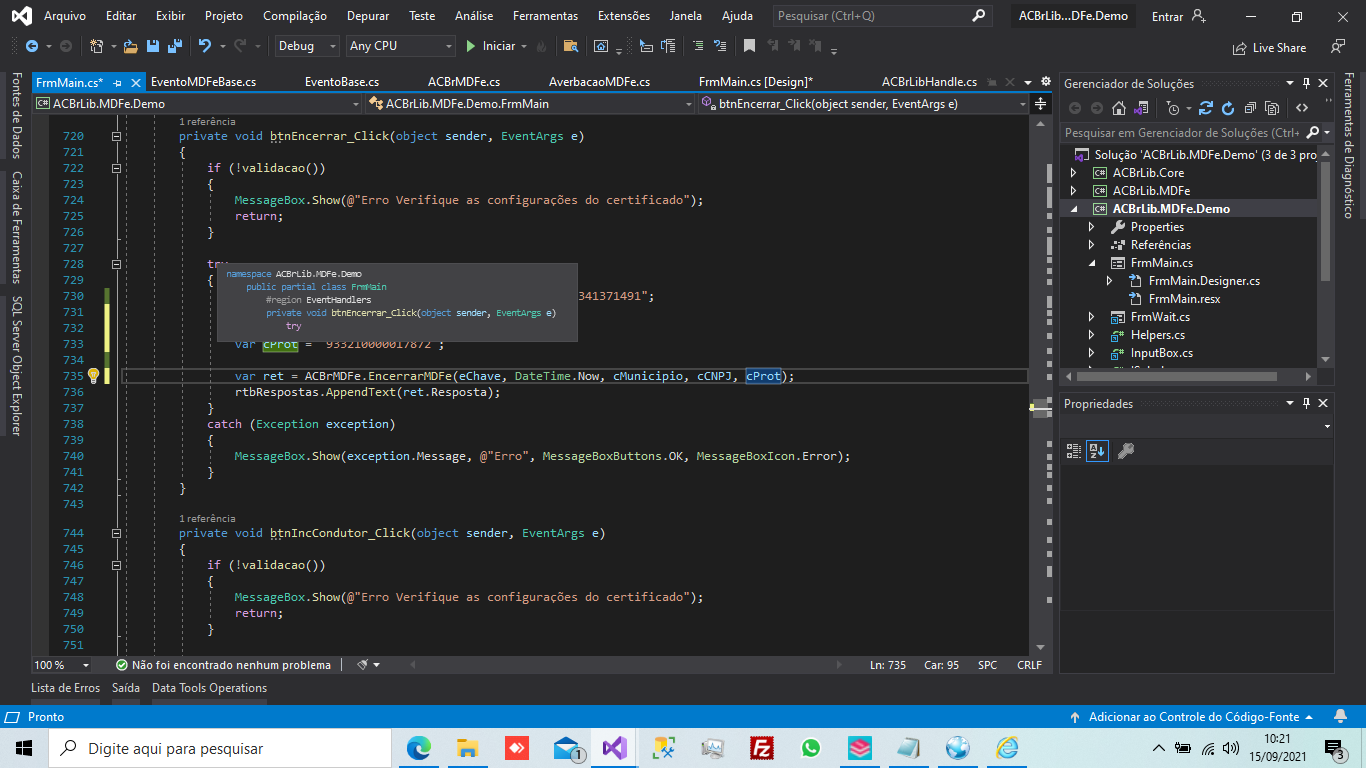The image size is (1366, 768).
Task: Switch to the ACBrMDFe.cs tab
Action: click(x=464, y=82)
